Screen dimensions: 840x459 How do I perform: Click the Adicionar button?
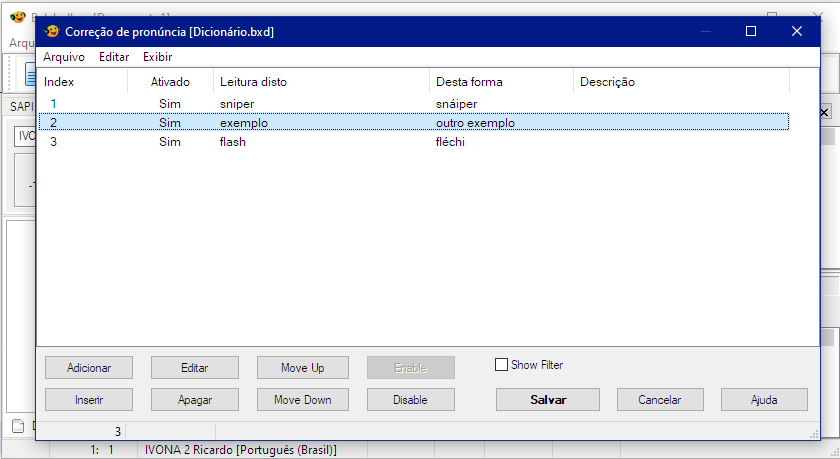tap(89, 368)
